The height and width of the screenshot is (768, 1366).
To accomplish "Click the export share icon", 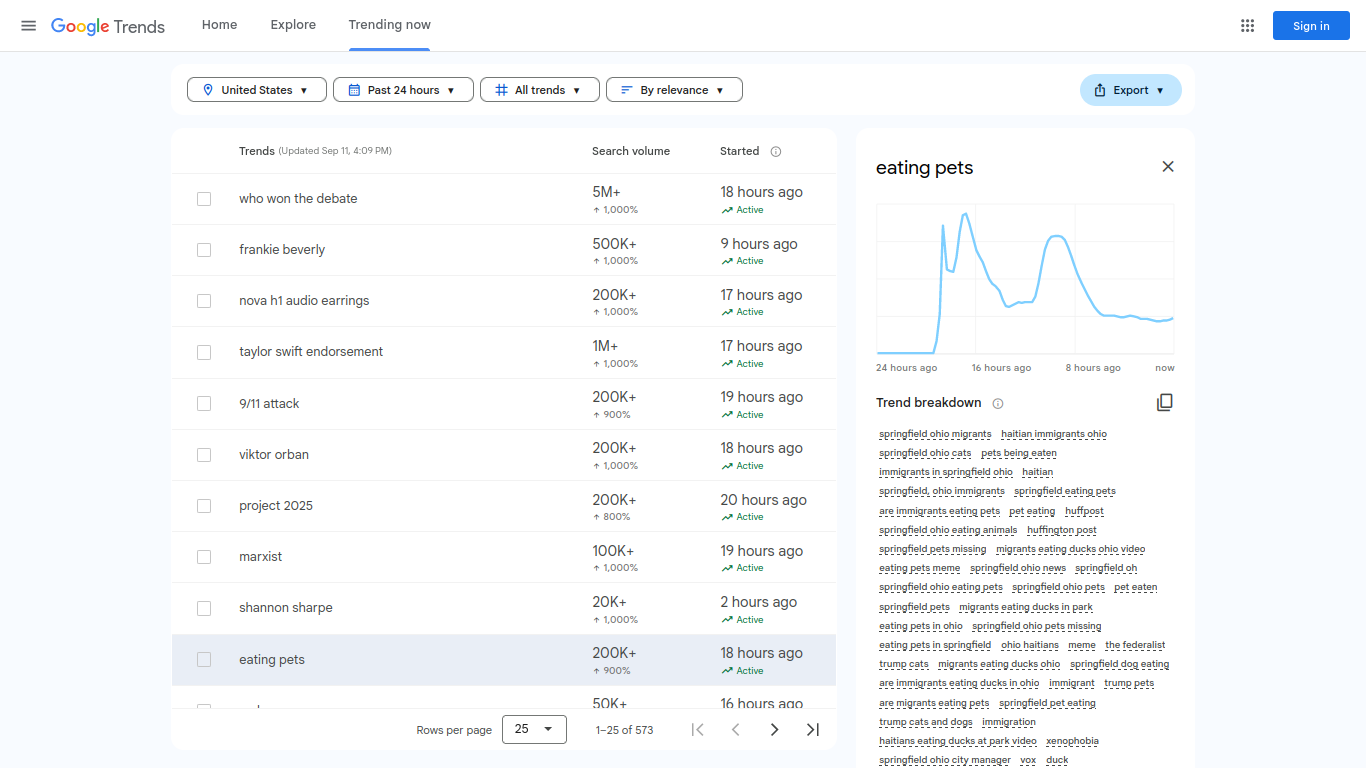I will coord(1100,90).
